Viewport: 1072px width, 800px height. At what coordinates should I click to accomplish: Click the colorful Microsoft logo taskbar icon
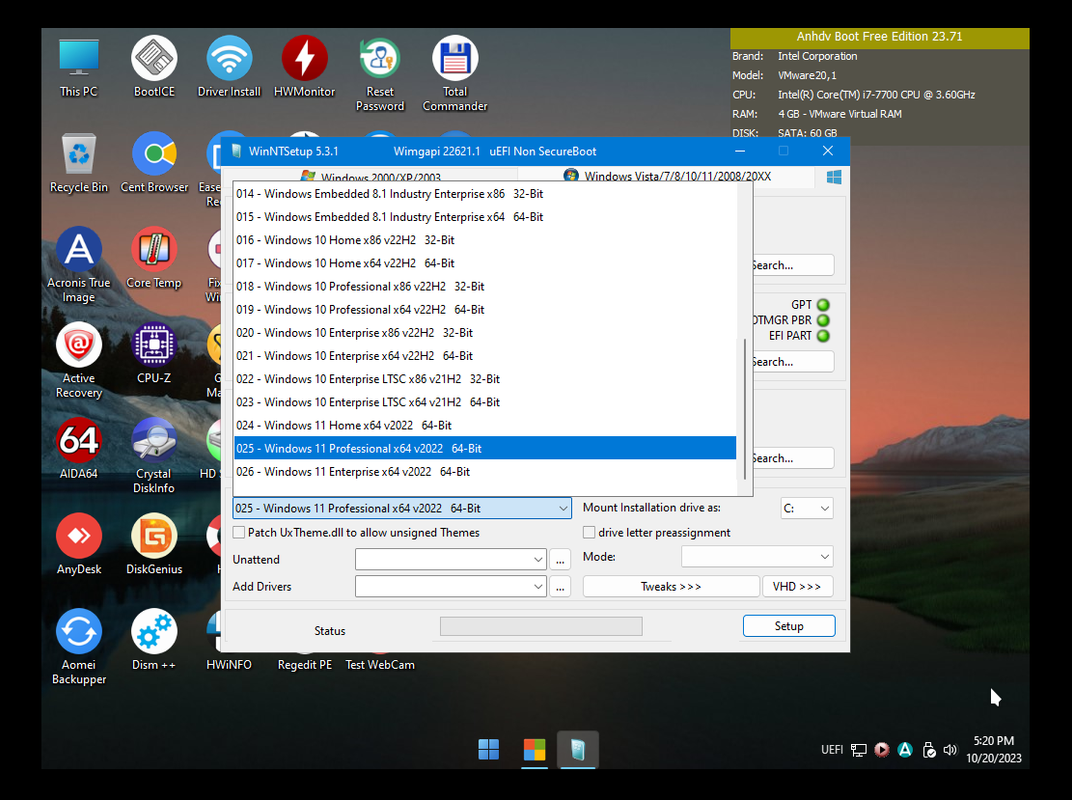click(534, 749)
